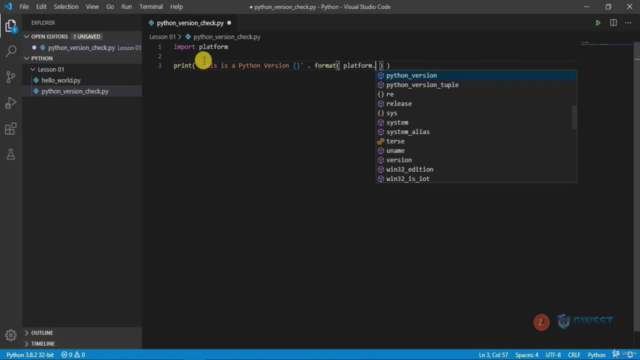Choose python_version_tuple suggestion
Image resolution: width=640 pixels, height=360 pixels.
(476, 85)
